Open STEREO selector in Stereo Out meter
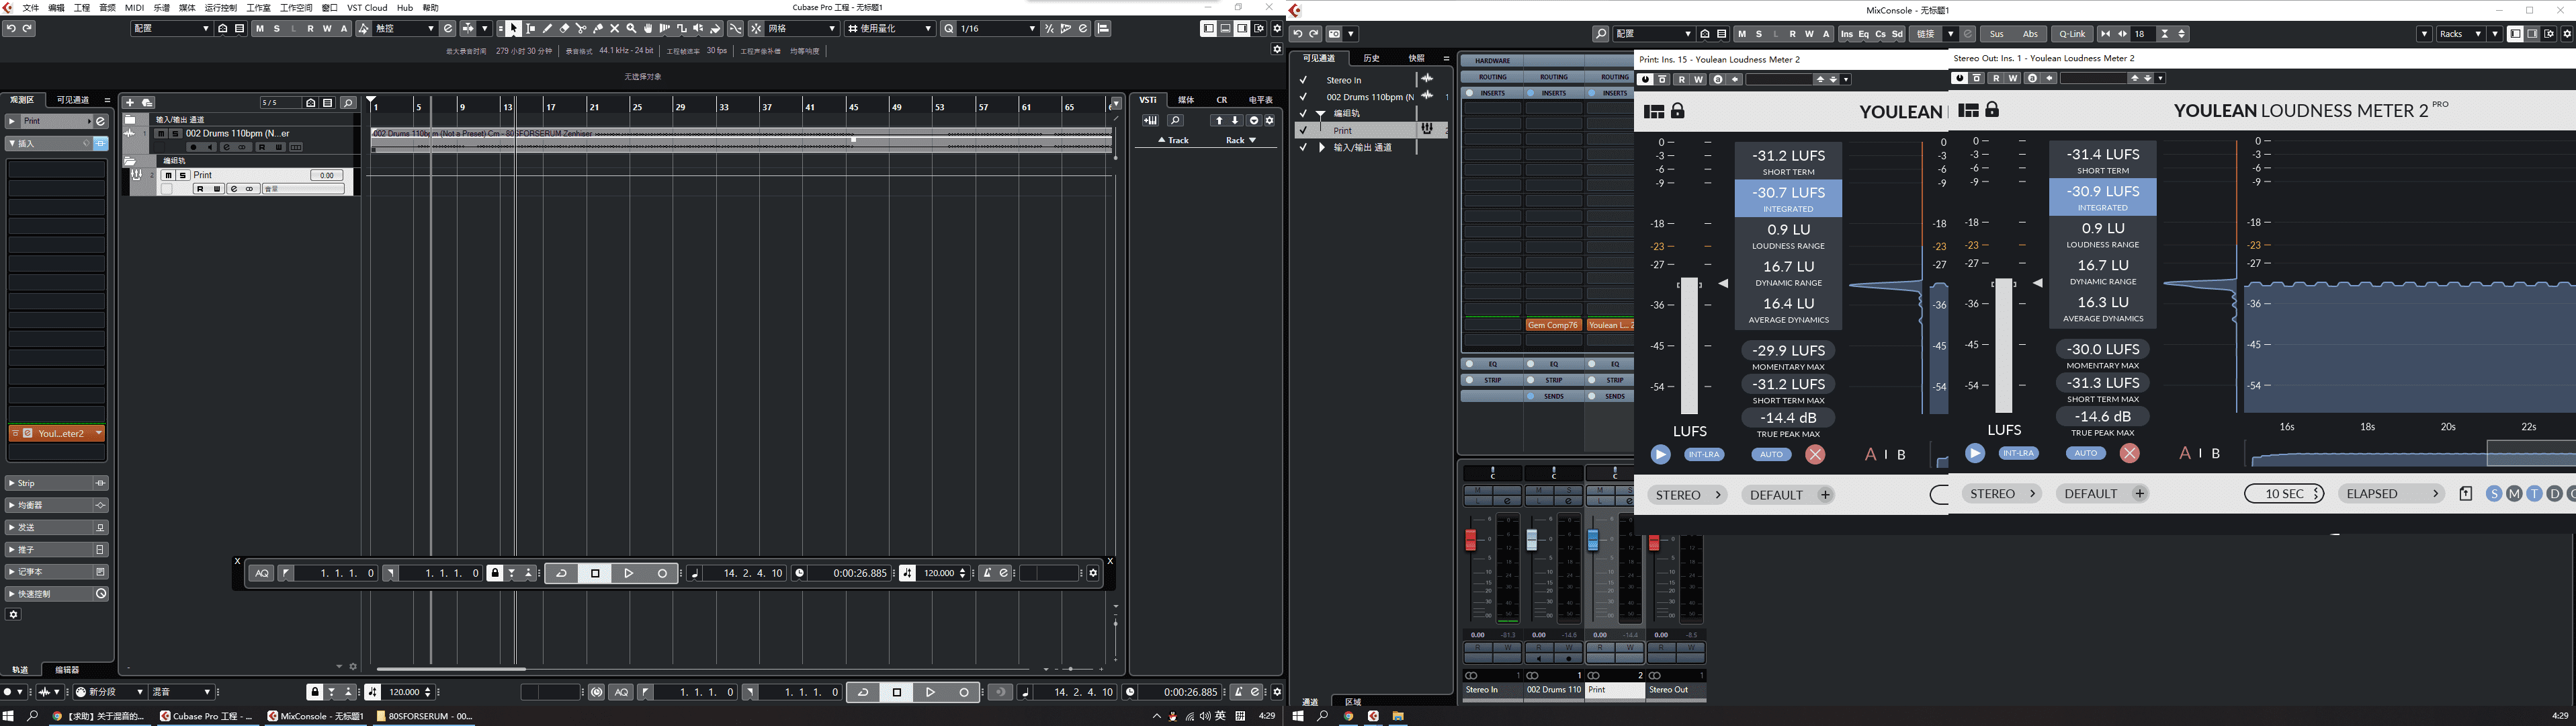The width and height of the screenshot is (2576, 726). pyautogui.click(x=2003, y=494)
